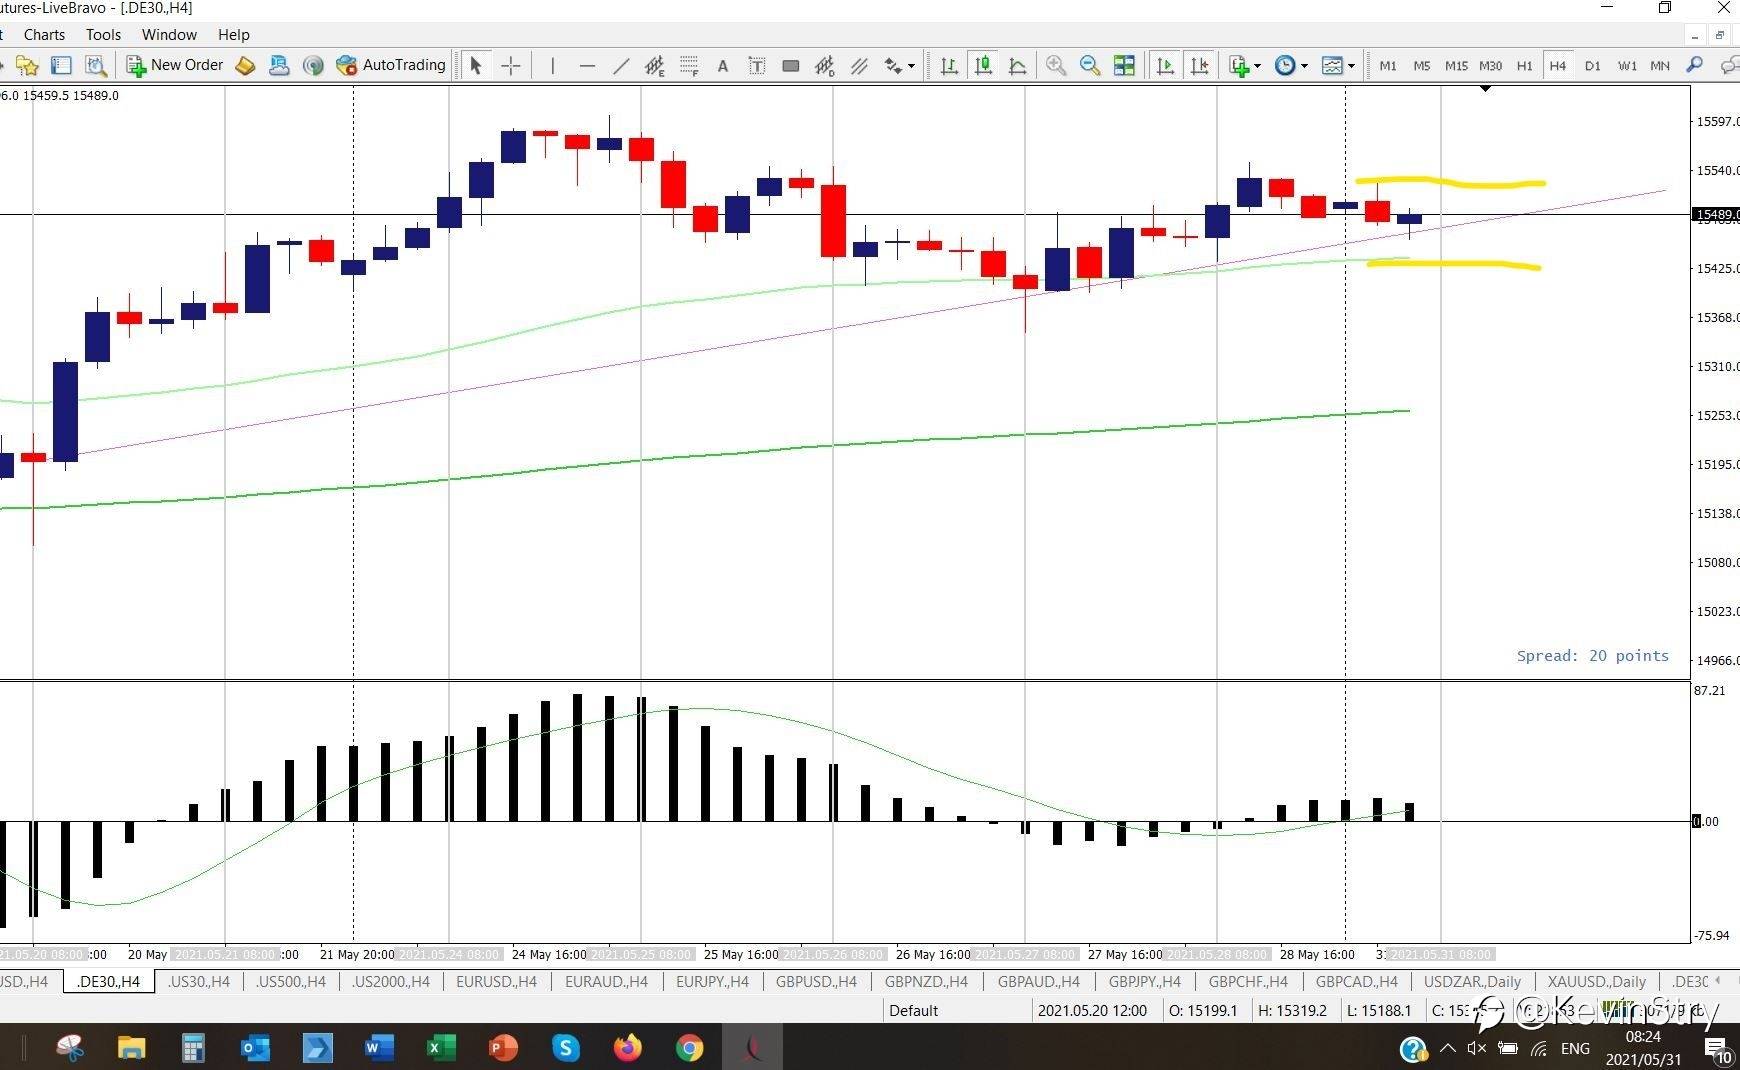Expand the Periods clock dropdown arrow

click(x=1304, y=66)
